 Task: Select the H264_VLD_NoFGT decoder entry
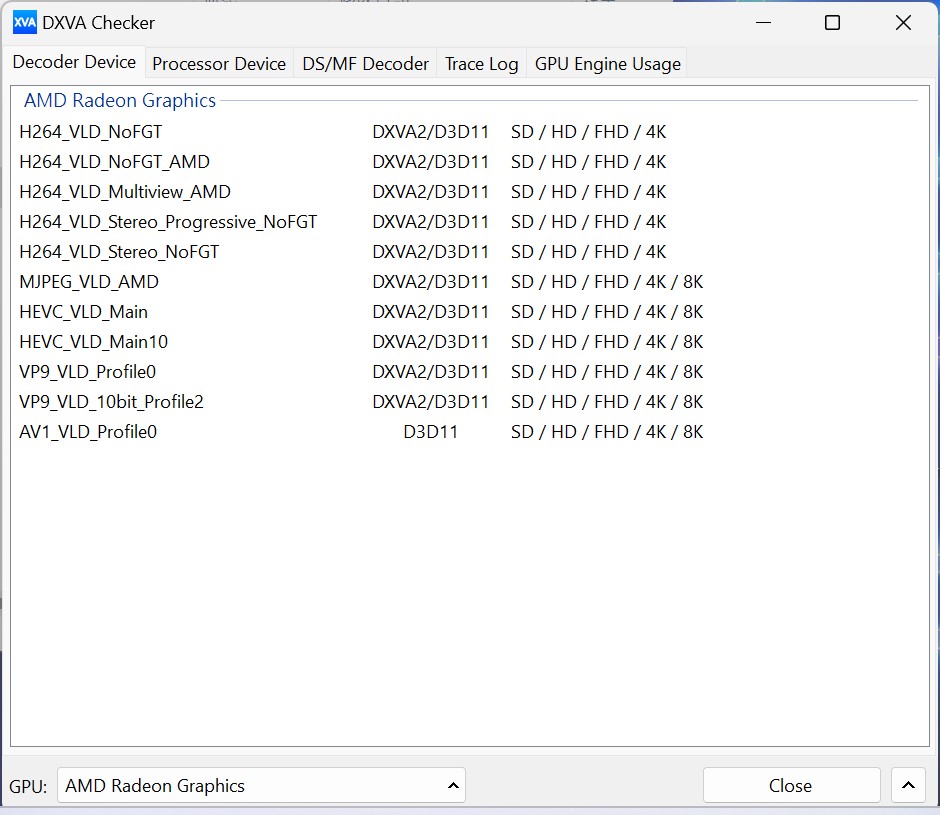pos(91,132)
